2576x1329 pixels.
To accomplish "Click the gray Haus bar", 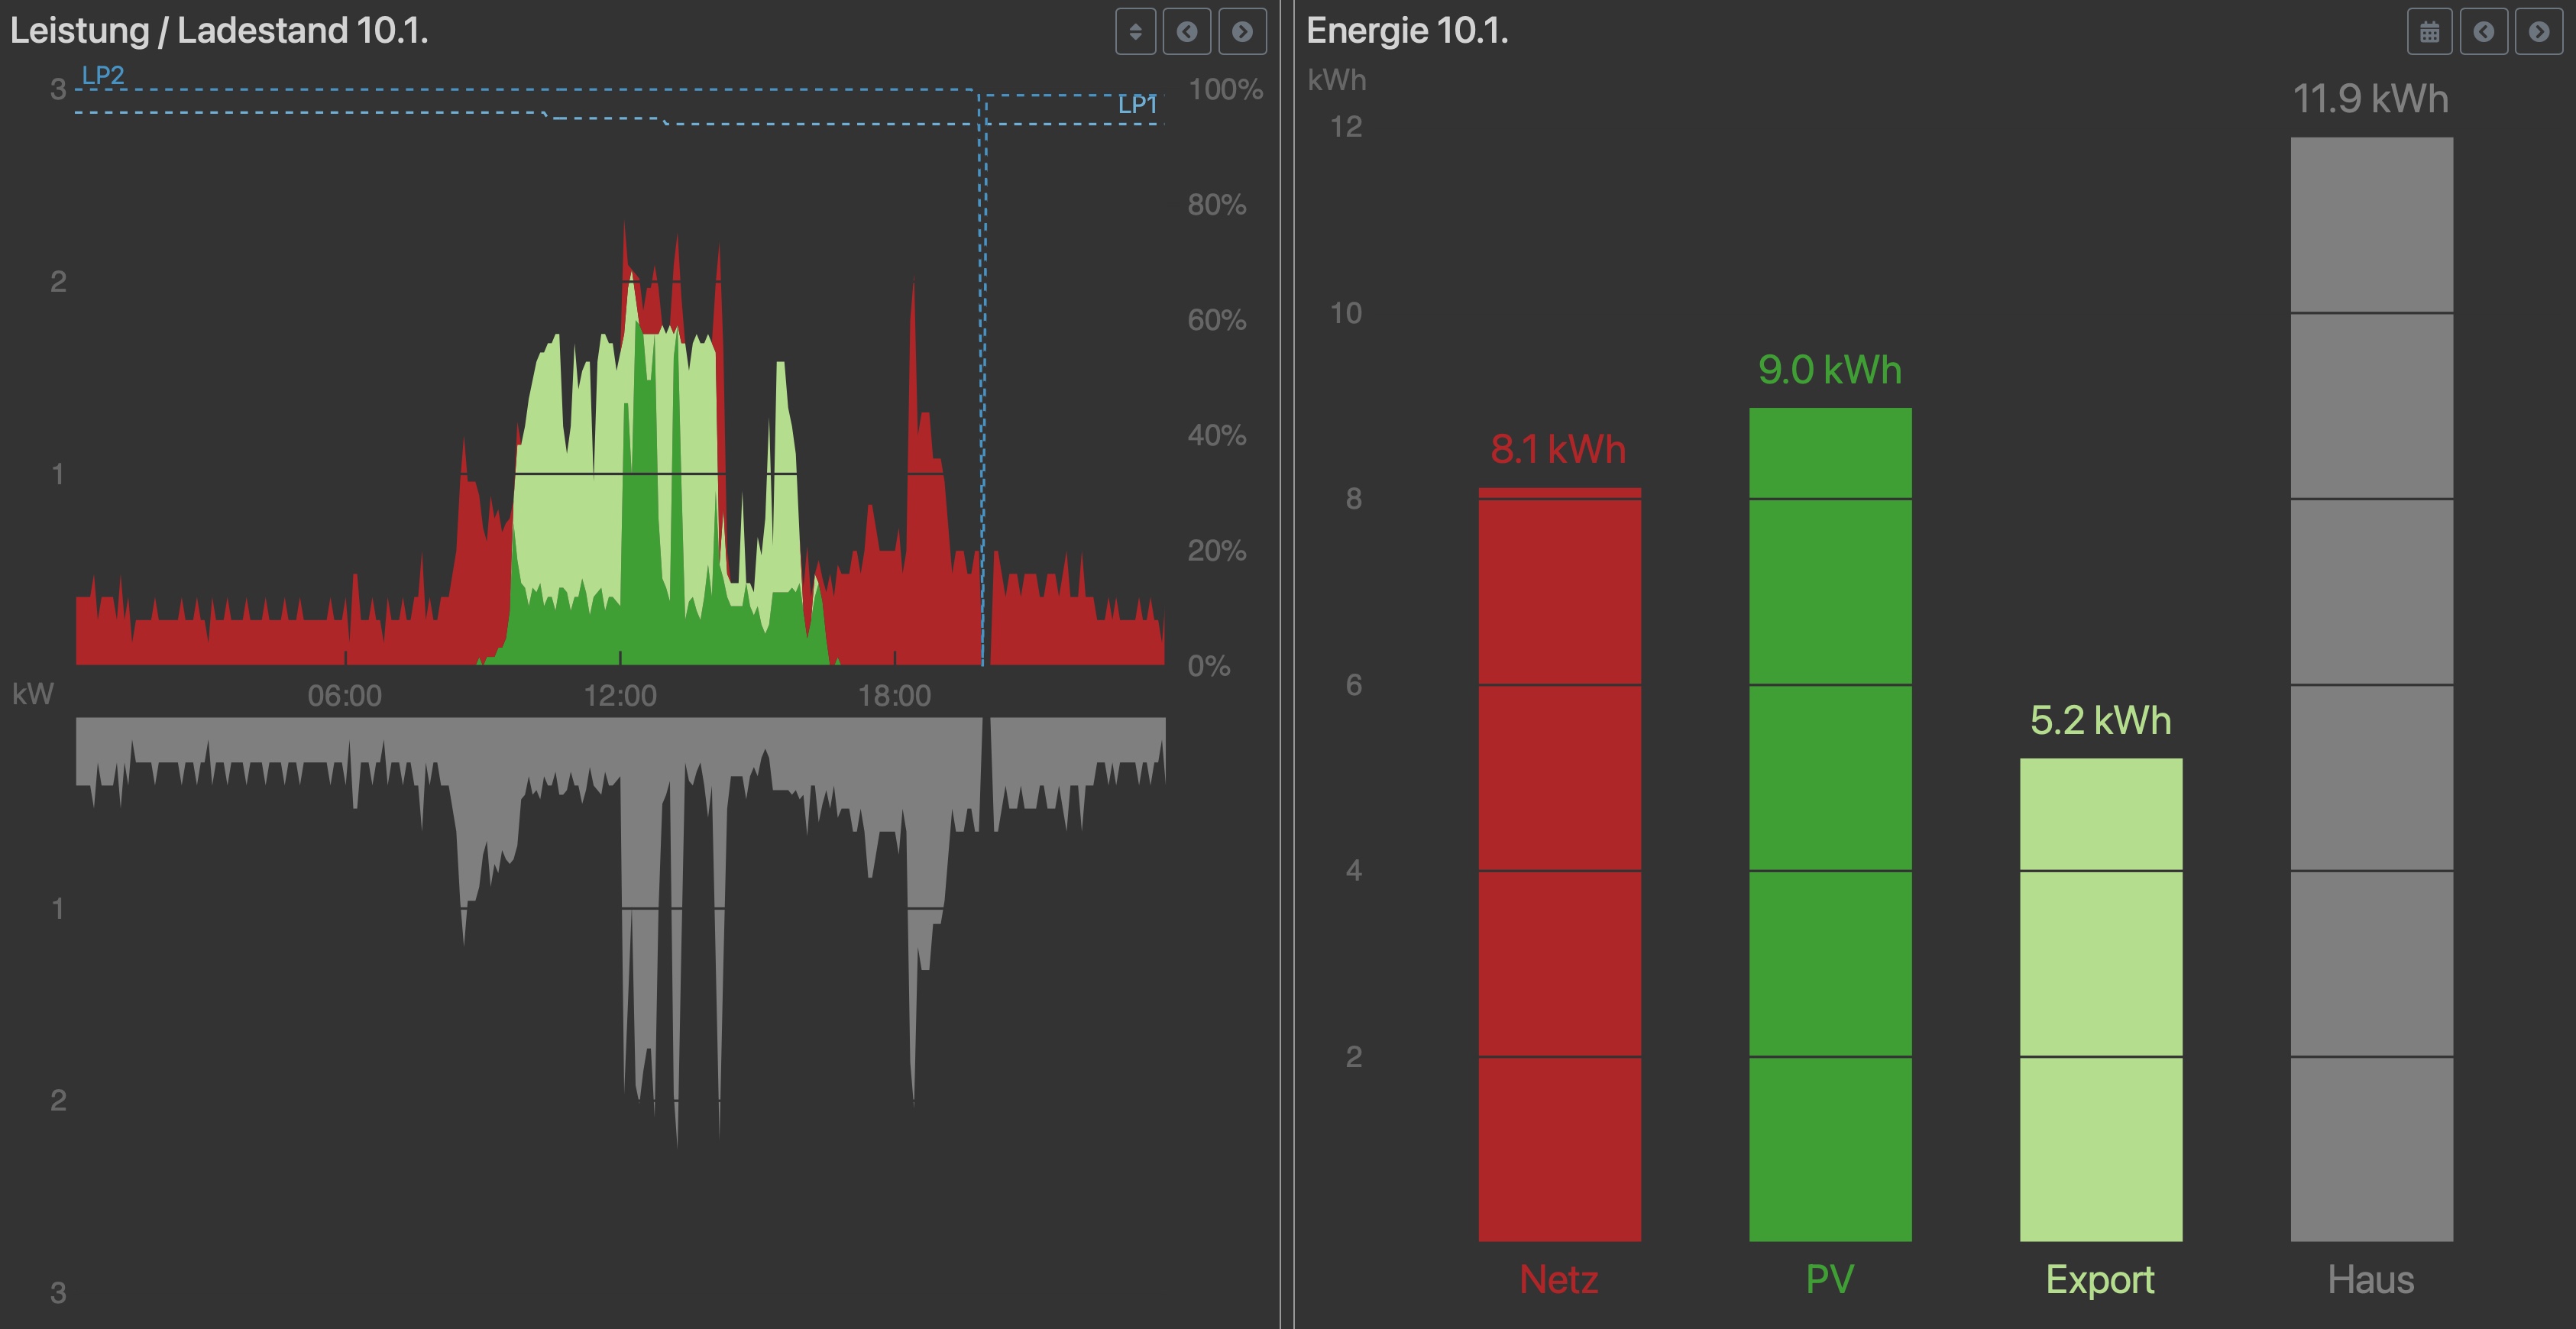I will (x=2371, y=689).
